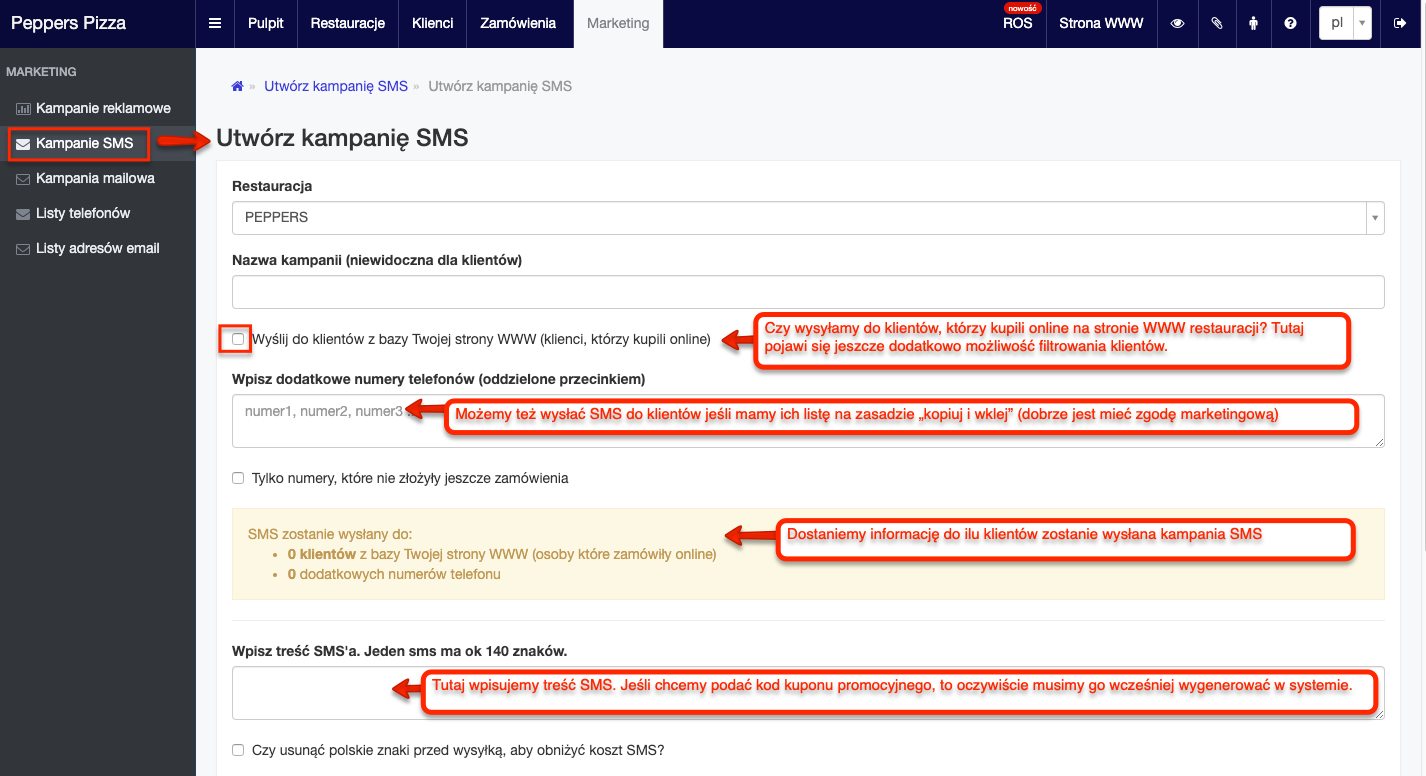The image size is (1426, 776).
Task: Click the envelope icon beside Listy telefonów
Action: [x=23, y=214]
